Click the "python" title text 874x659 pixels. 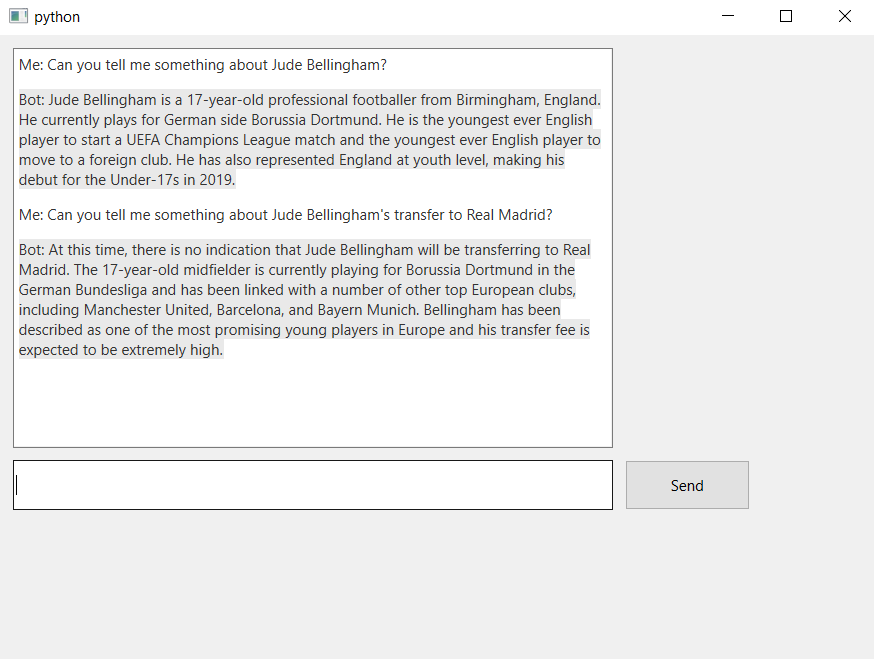(57, 17)
